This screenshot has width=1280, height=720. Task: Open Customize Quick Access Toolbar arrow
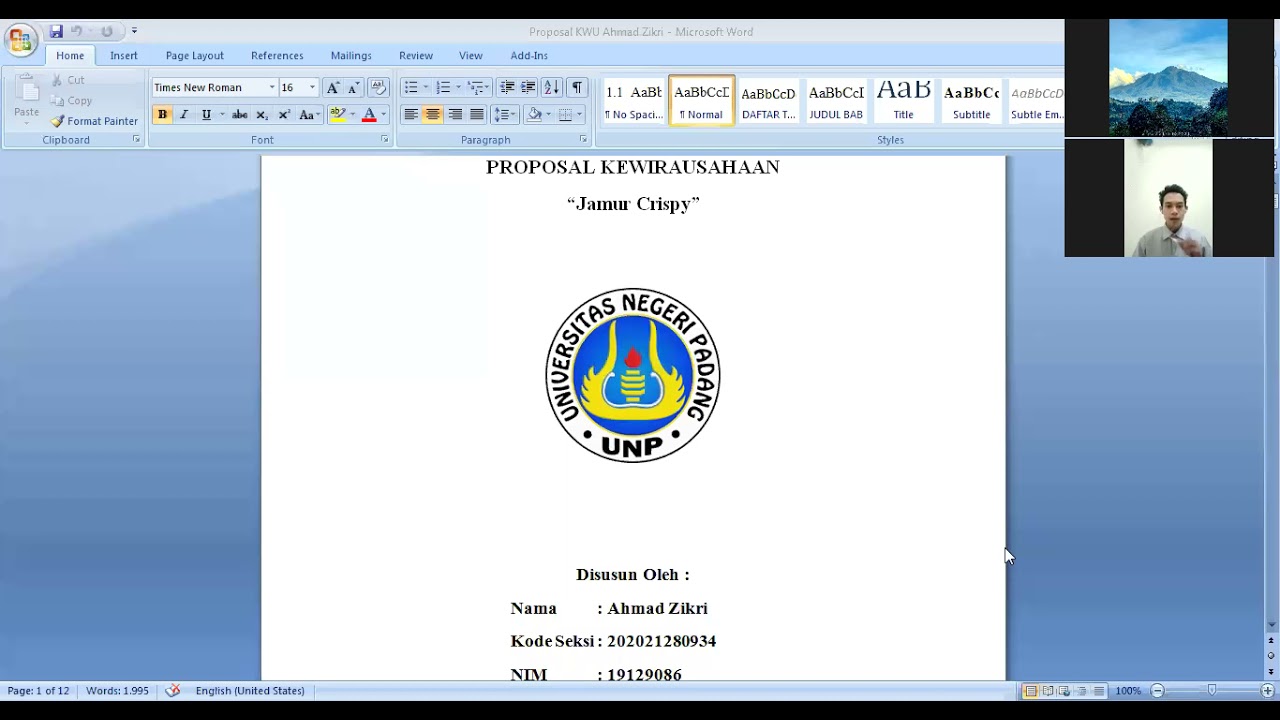134,31
